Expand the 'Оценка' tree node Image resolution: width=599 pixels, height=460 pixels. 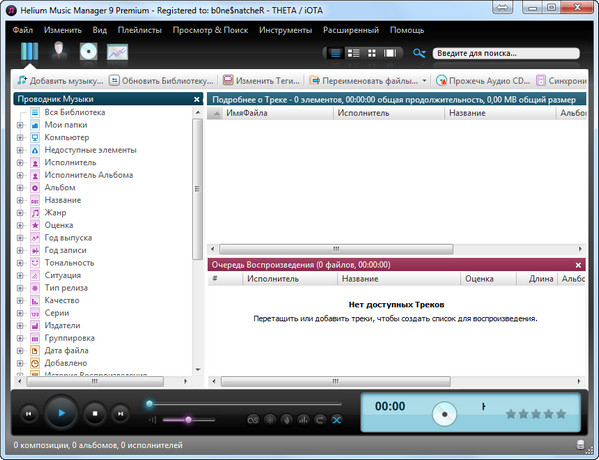20,225
